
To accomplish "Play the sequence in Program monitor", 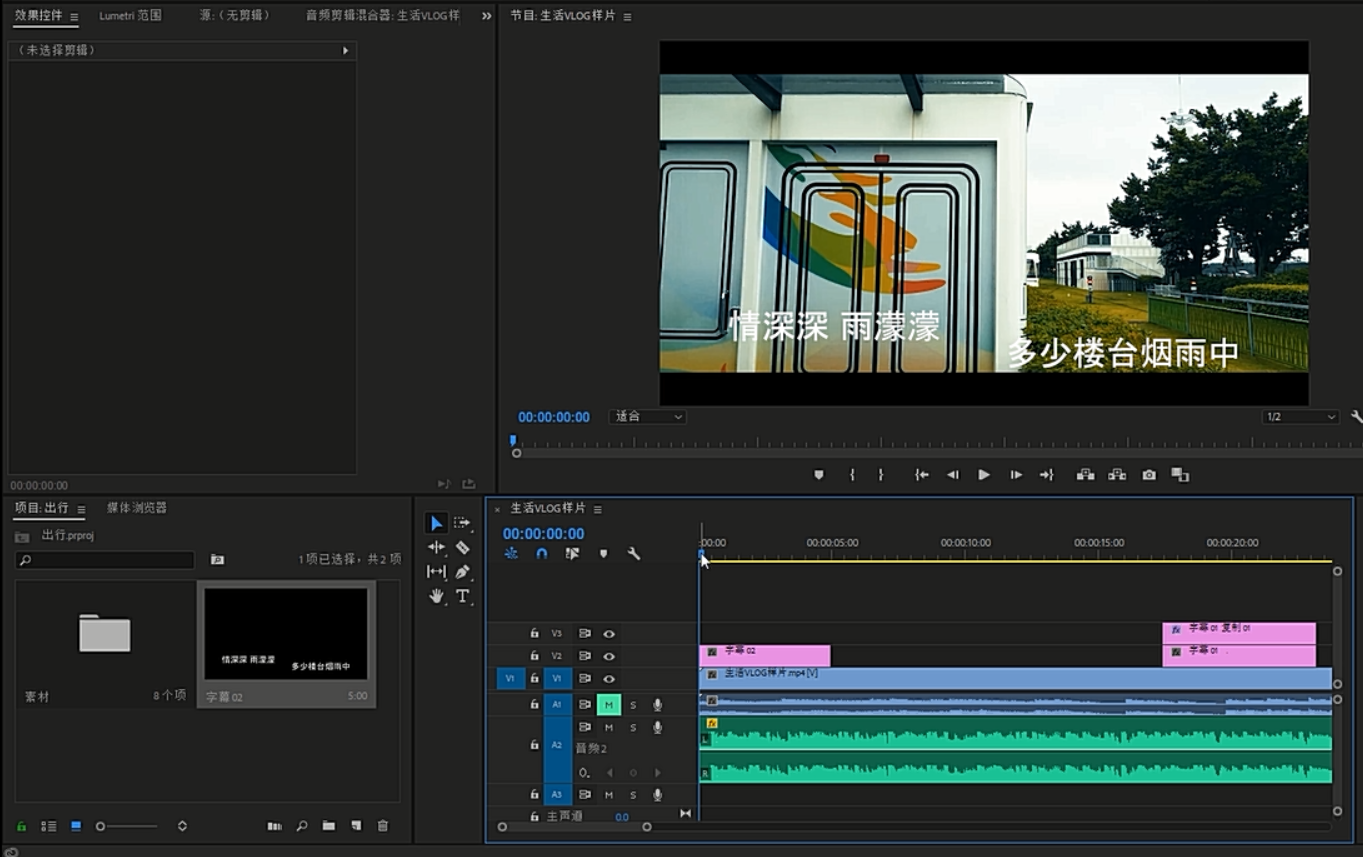I will click(984, 475).
